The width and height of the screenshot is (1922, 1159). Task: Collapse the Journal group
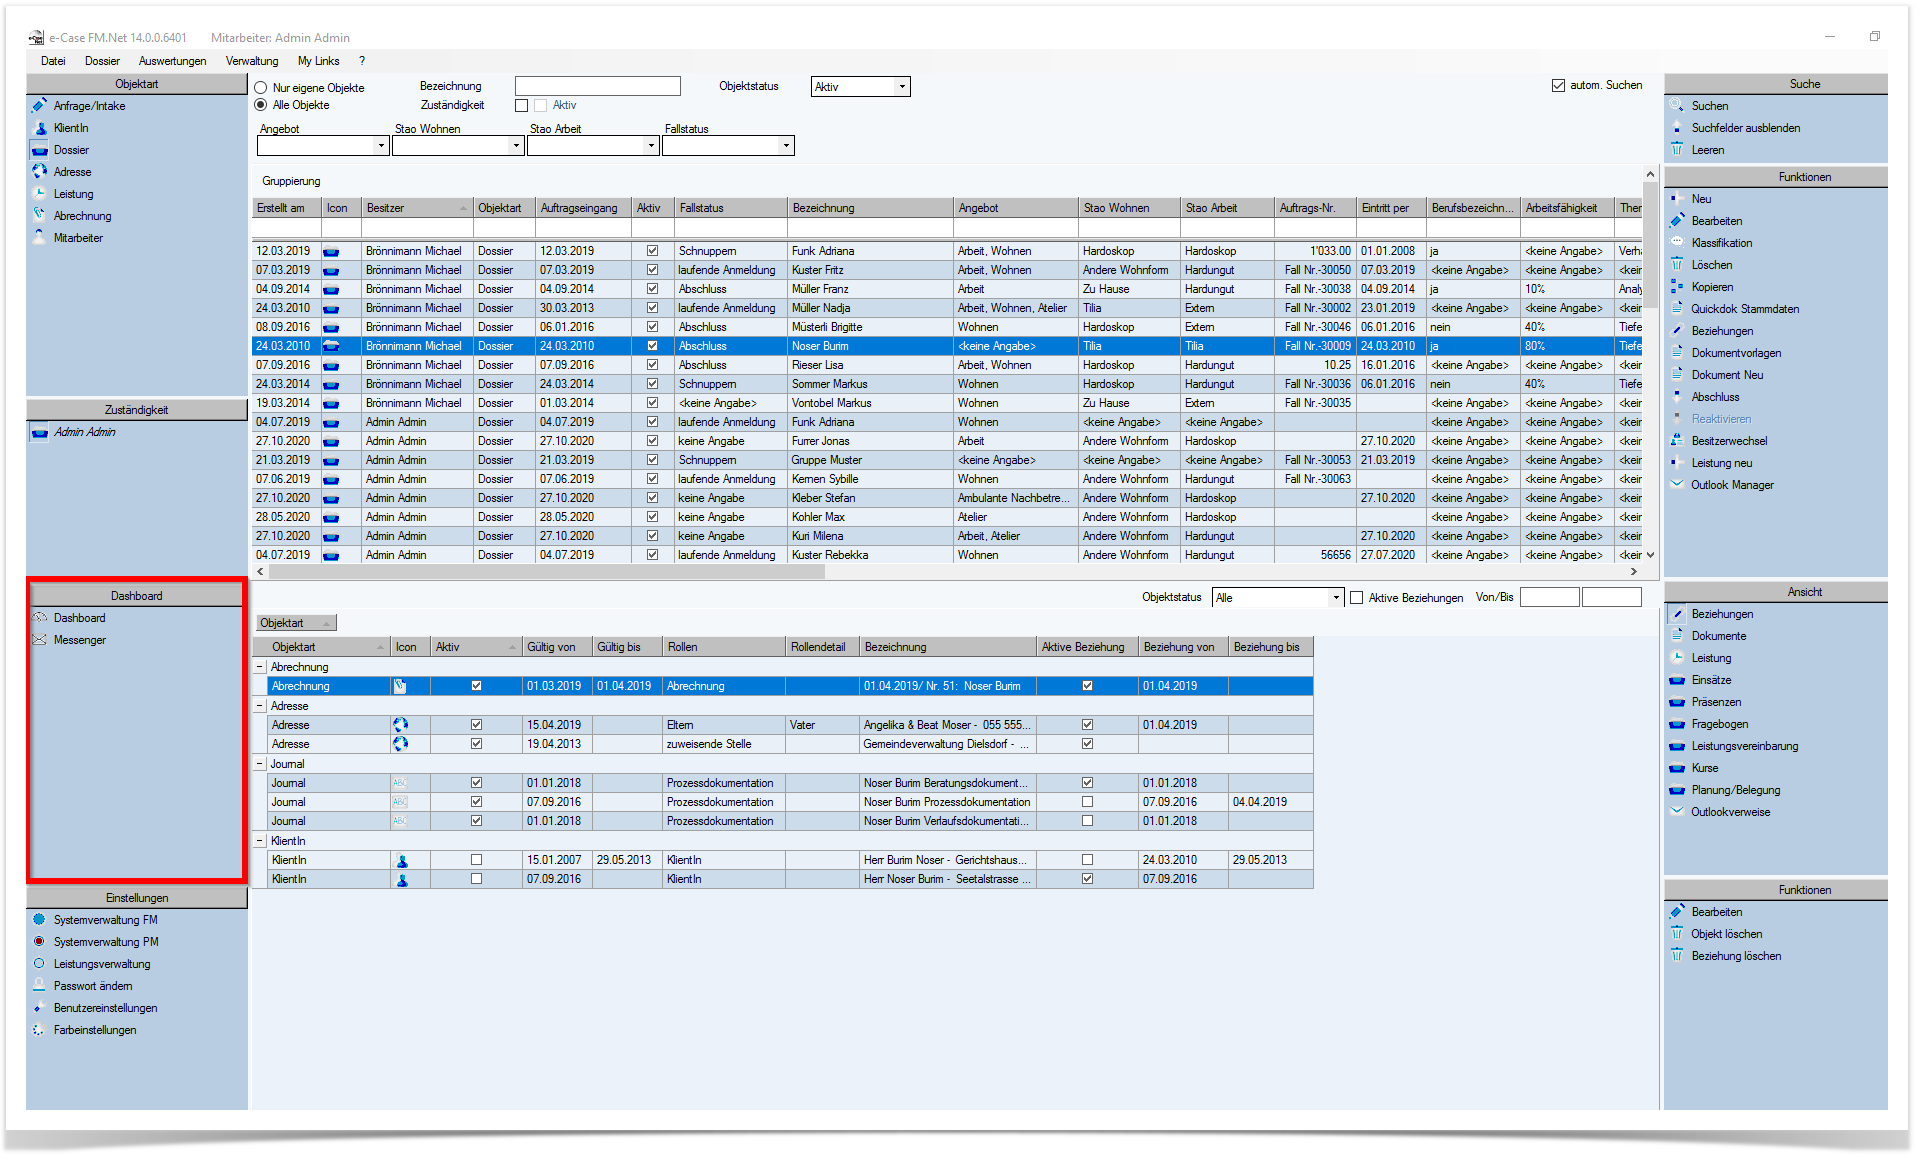pyautogui.click(x=260, y=764)
